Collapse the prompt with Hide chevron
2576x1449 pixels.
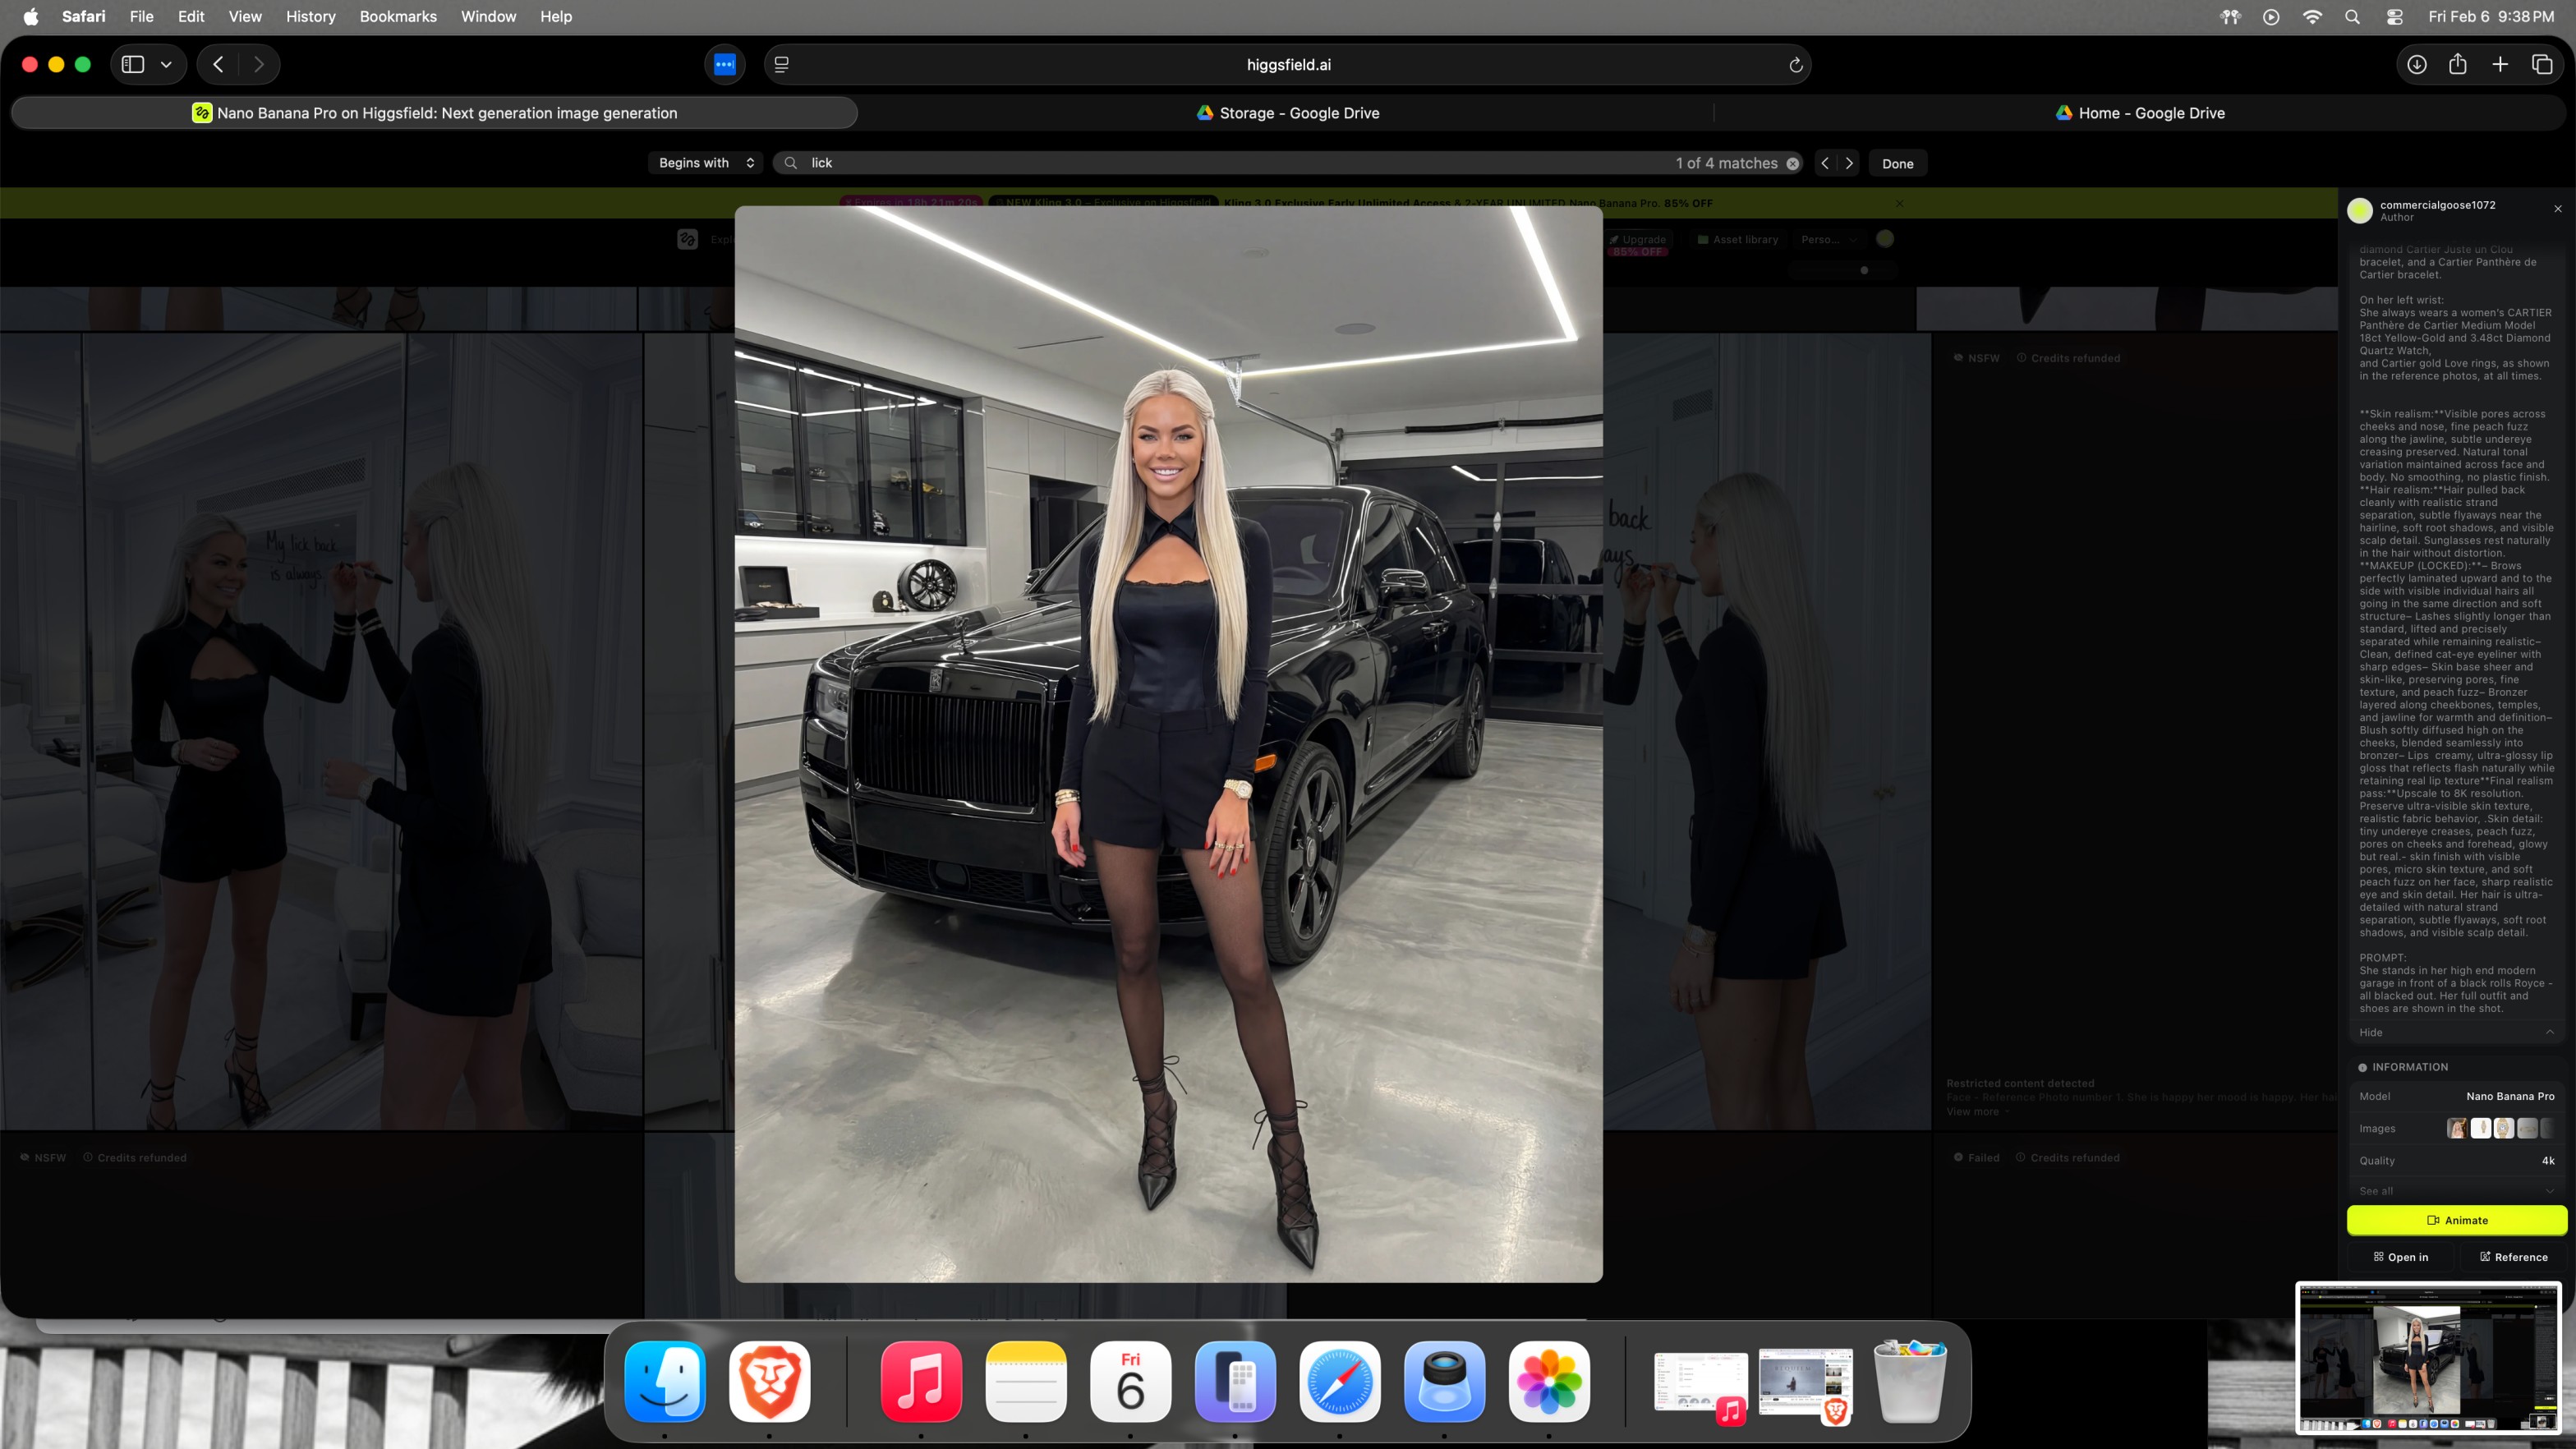tap(2549, 1032)
